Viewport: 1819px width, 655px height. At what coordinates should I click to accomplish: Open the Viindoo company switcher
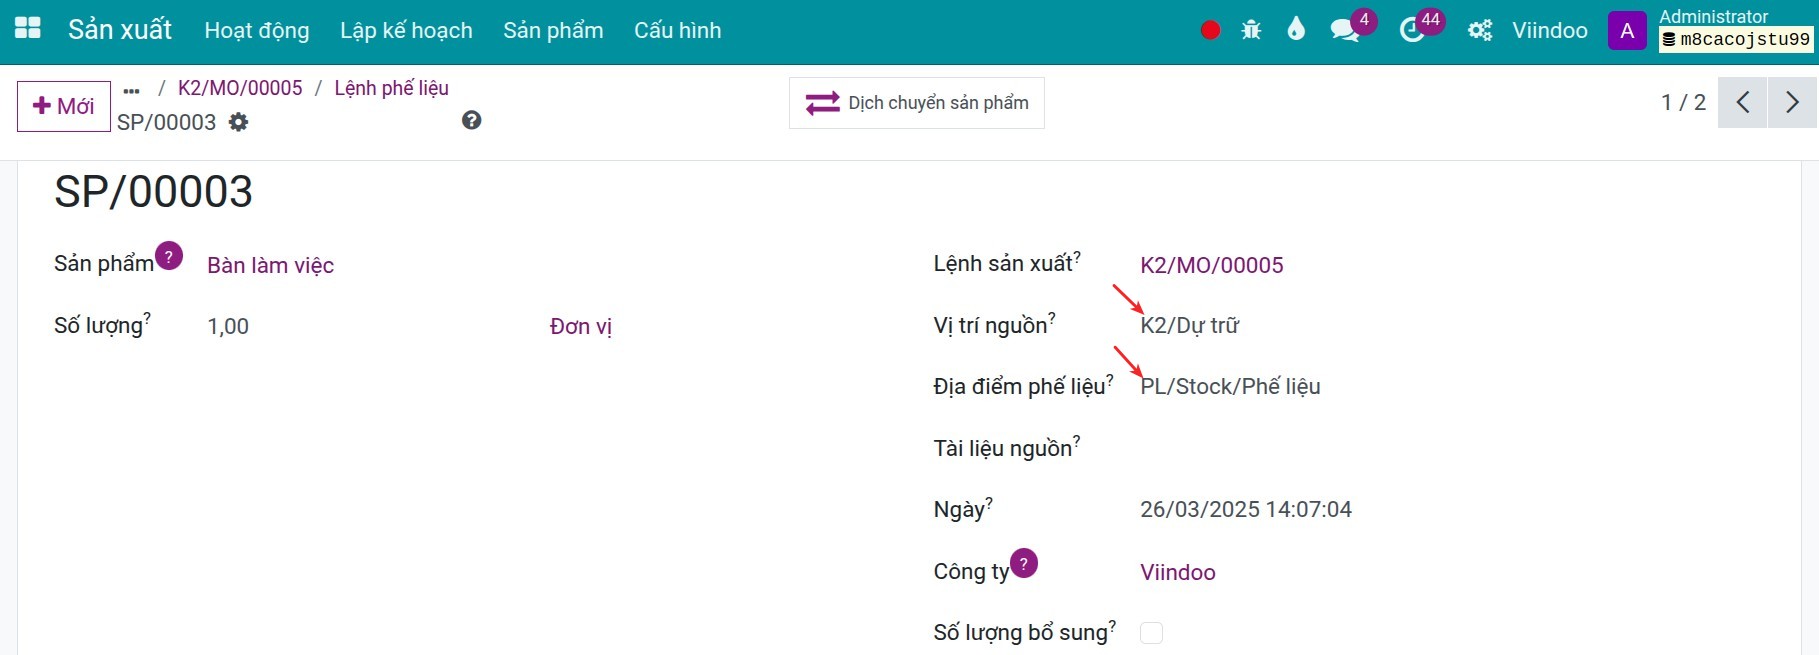tap(1550, 30)
